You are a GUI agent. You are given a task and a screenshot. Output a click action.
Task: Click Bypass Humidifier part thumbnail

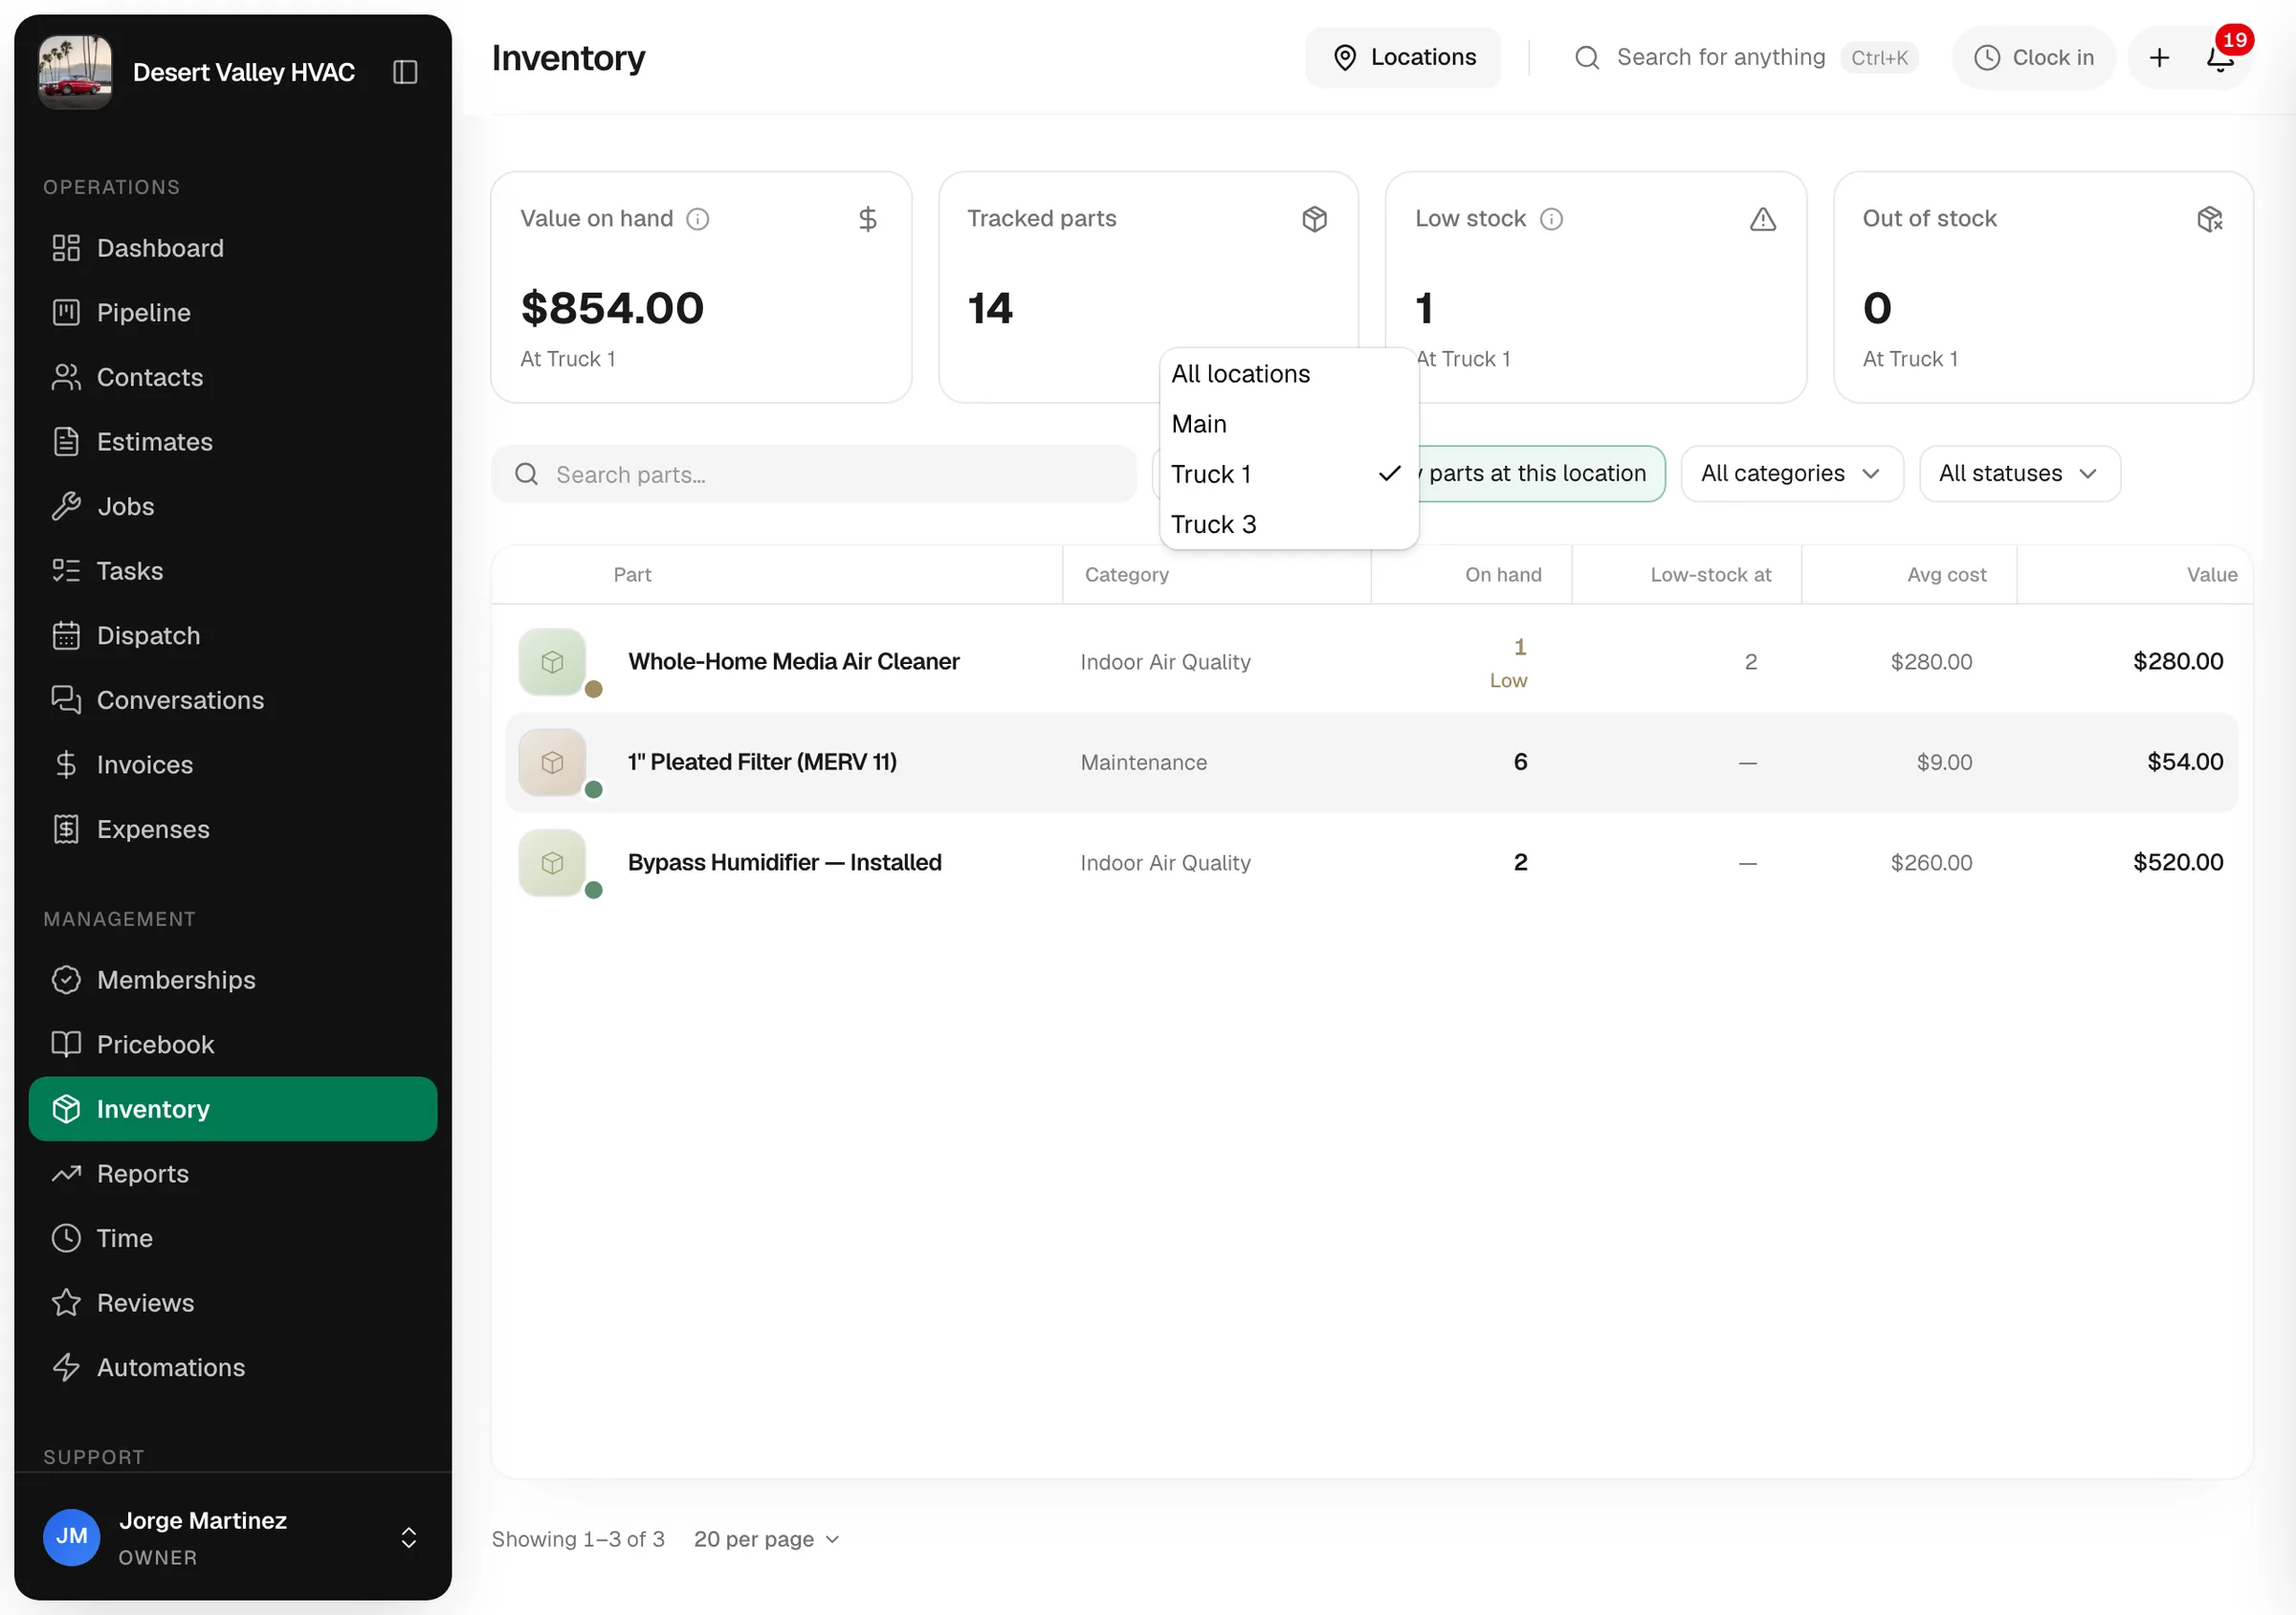pyautogui.click(x=552, y=863)
